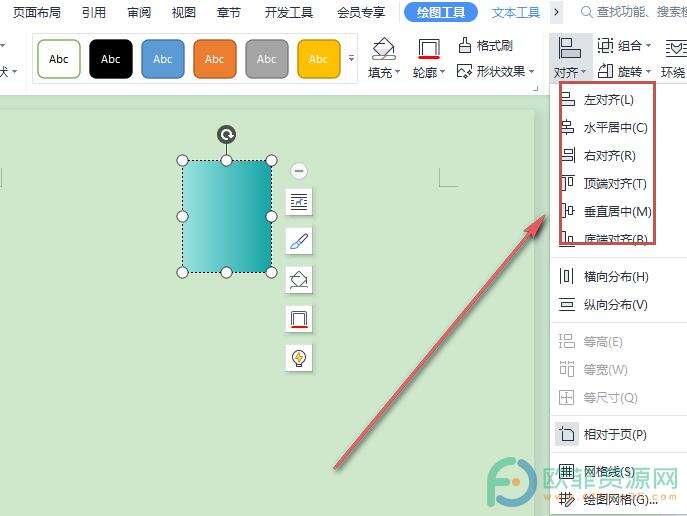Screen dimensions: 687x516
Task: Open the 会员专享 tab
Action: pyautogui.click(x=361, y=12)
